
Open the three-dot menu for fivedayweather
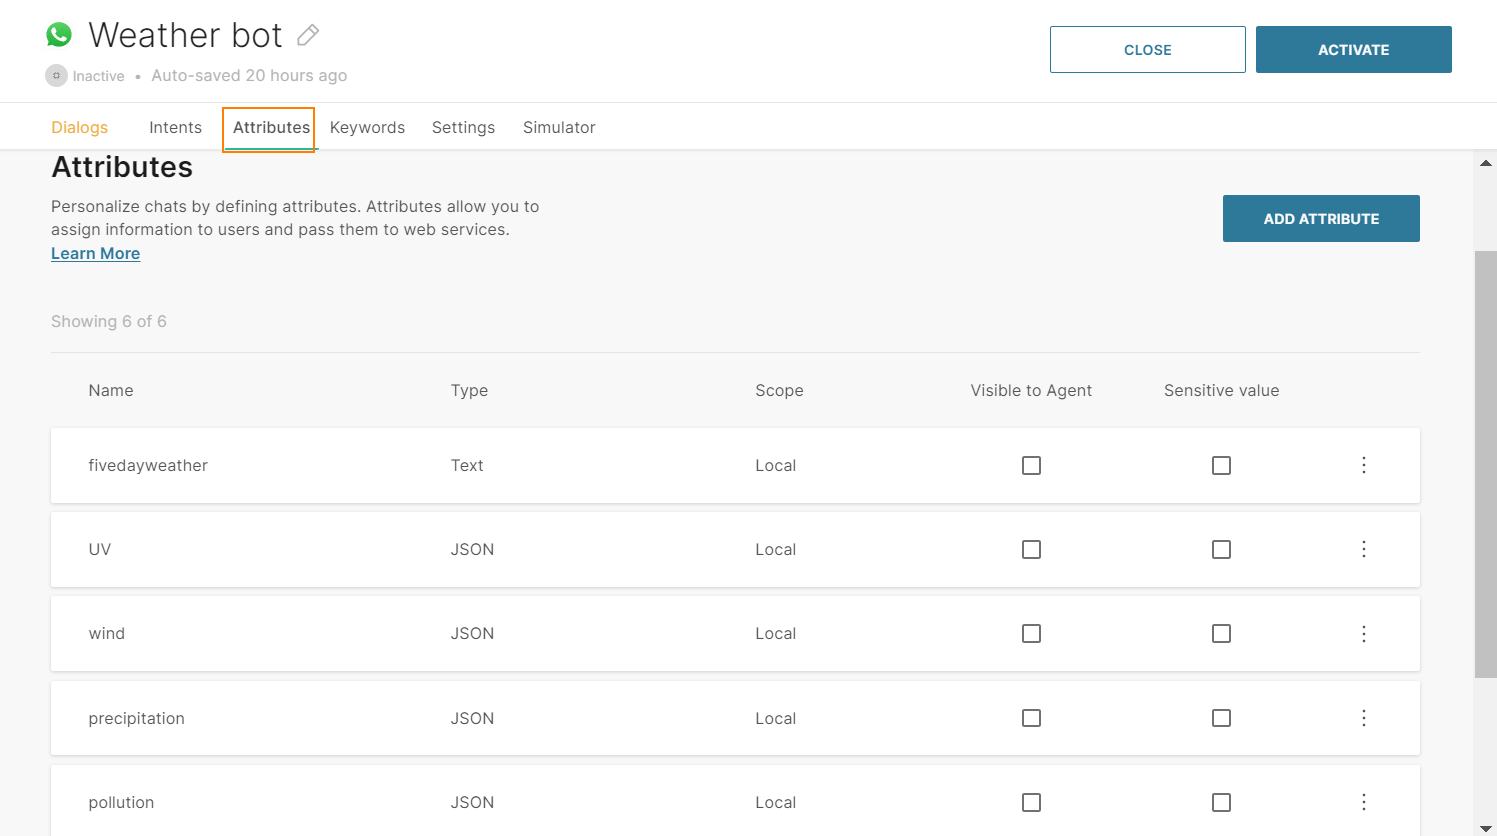[1363, 465]
